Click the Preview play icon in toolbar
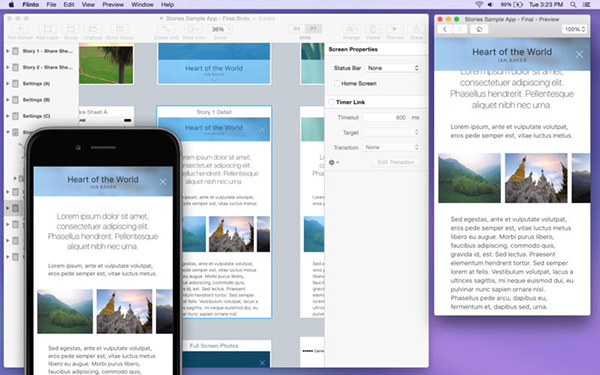Screen dimensions: 600x375 pyautogui.click(x=395, y=29)
